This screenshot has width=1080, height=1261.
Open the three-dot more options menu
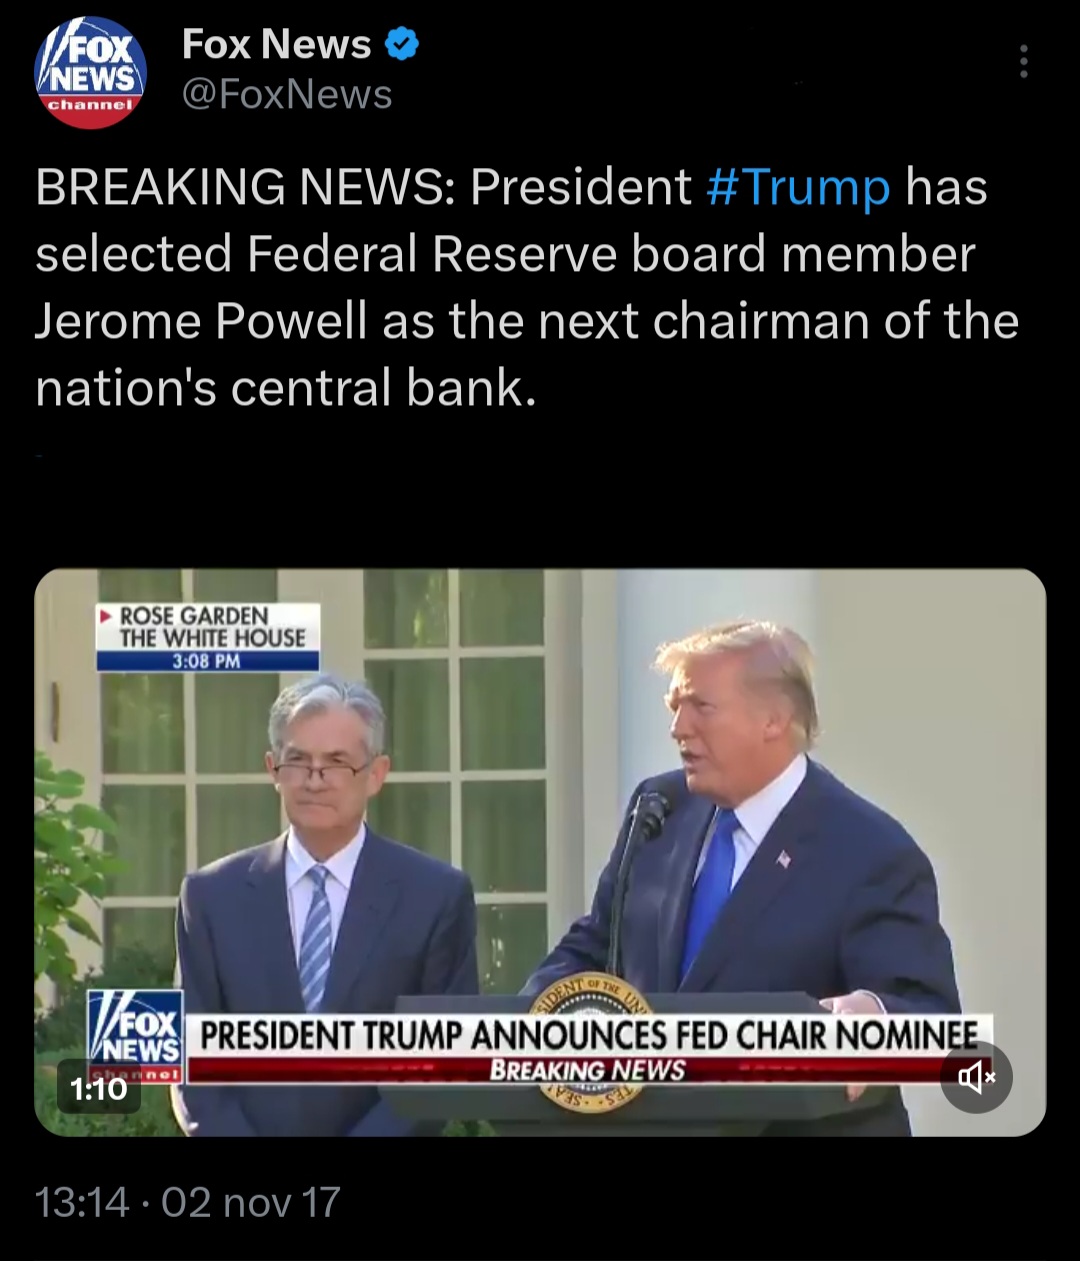click(x=1023, y=61)
